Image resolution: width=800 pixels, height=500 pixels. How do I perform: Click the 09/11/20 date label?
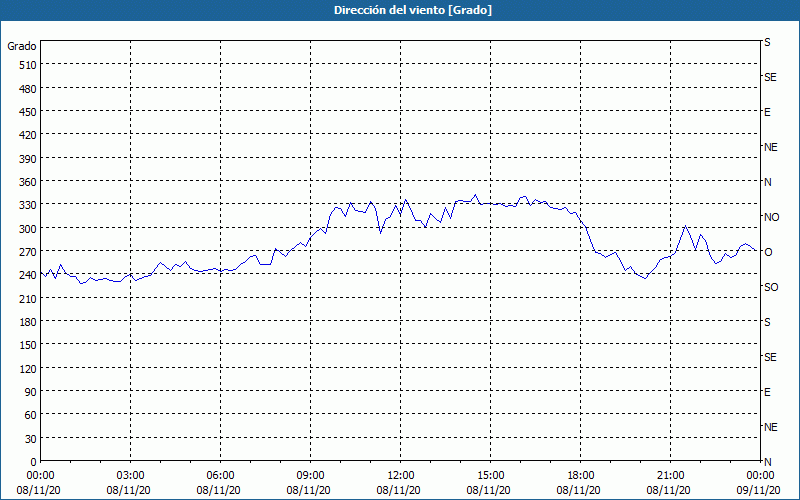(759, 490)
